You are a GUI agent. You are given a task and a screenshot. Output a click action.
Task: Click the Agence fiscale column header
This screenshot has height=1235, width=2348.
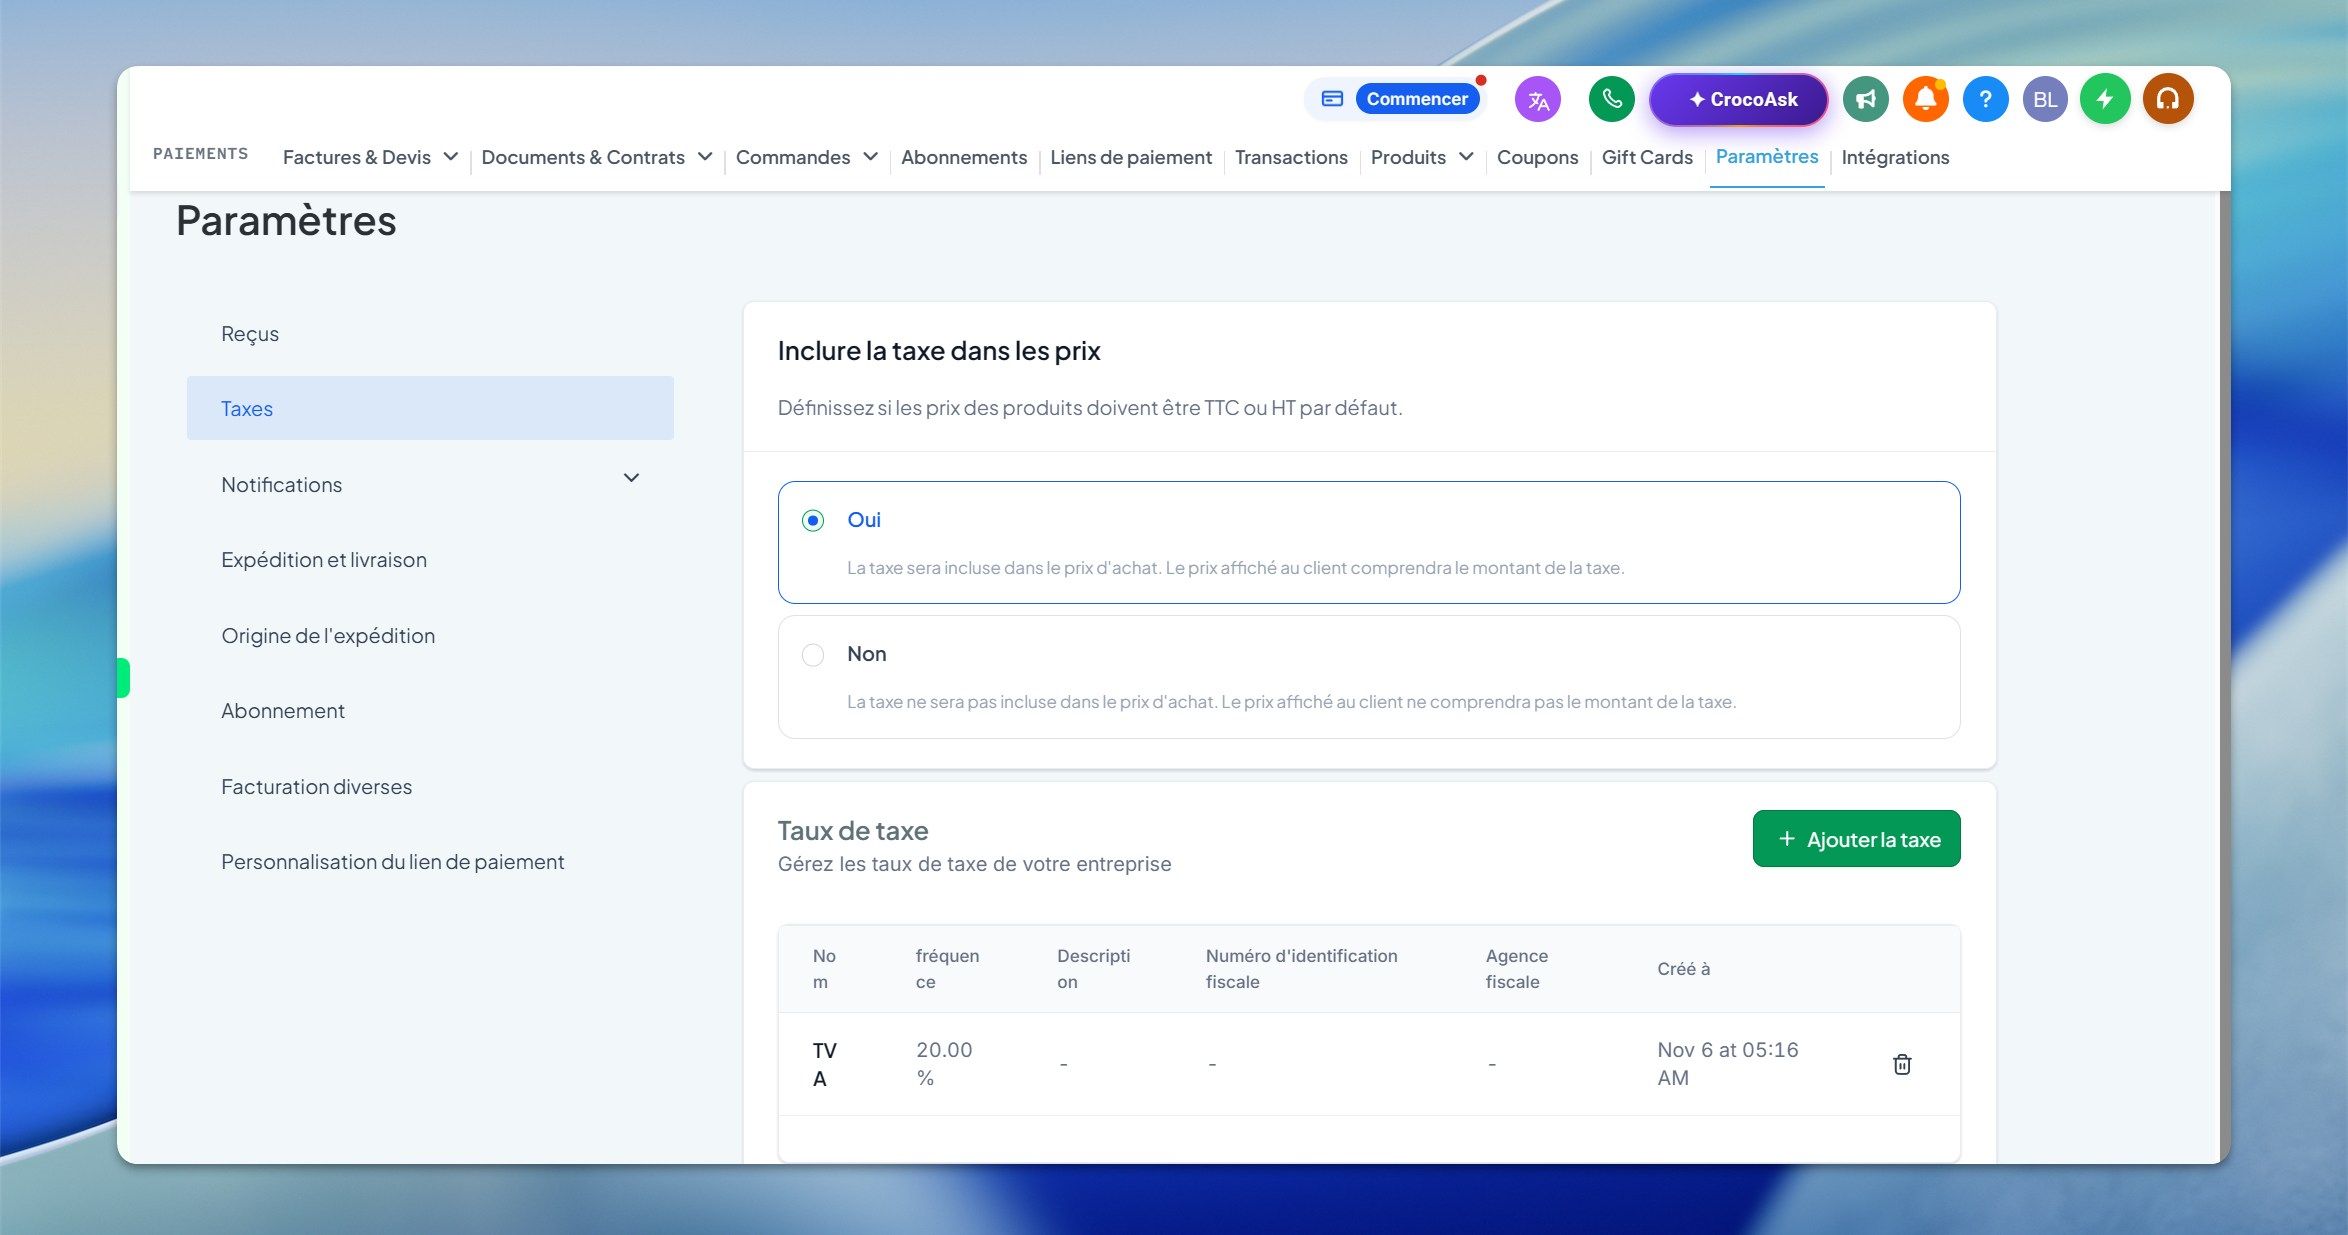pos(1517,969)
